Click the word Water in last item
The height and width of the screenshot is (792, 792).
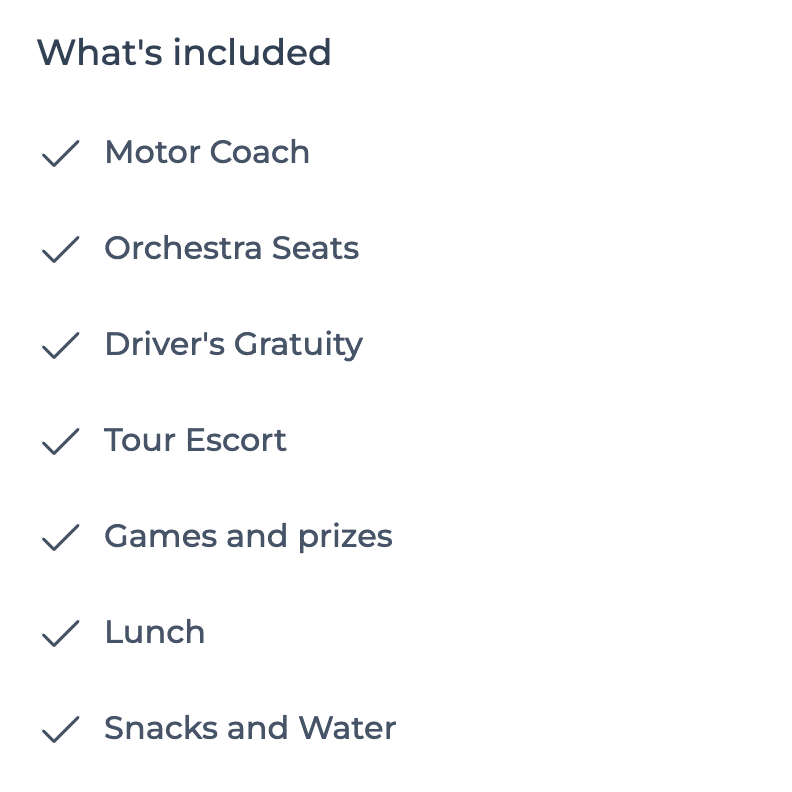[x=347, y=728]
